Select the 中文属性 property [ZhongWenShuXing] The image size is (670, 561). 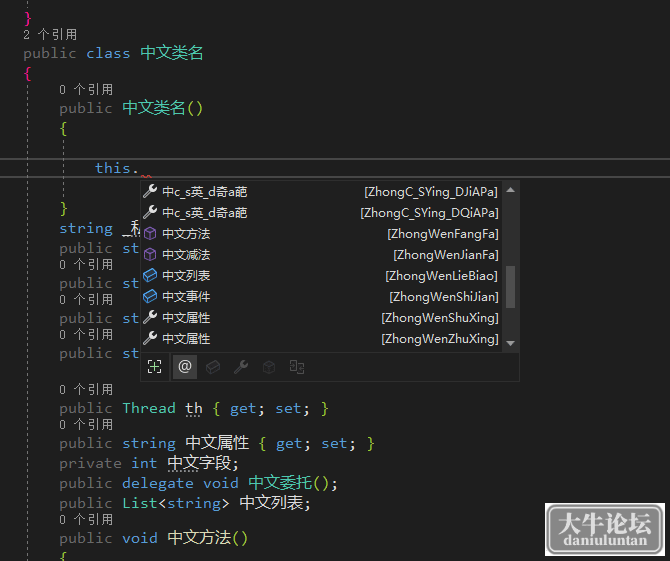coord(321,317)
